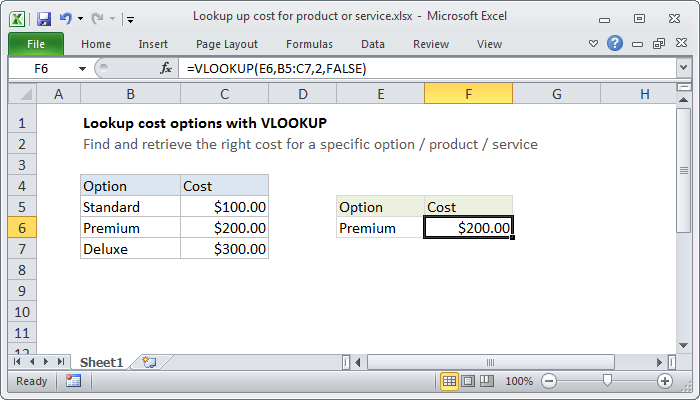Select the Premium cell in column E
This screenshot has height=400, width=700.
(x=380, y=228)
